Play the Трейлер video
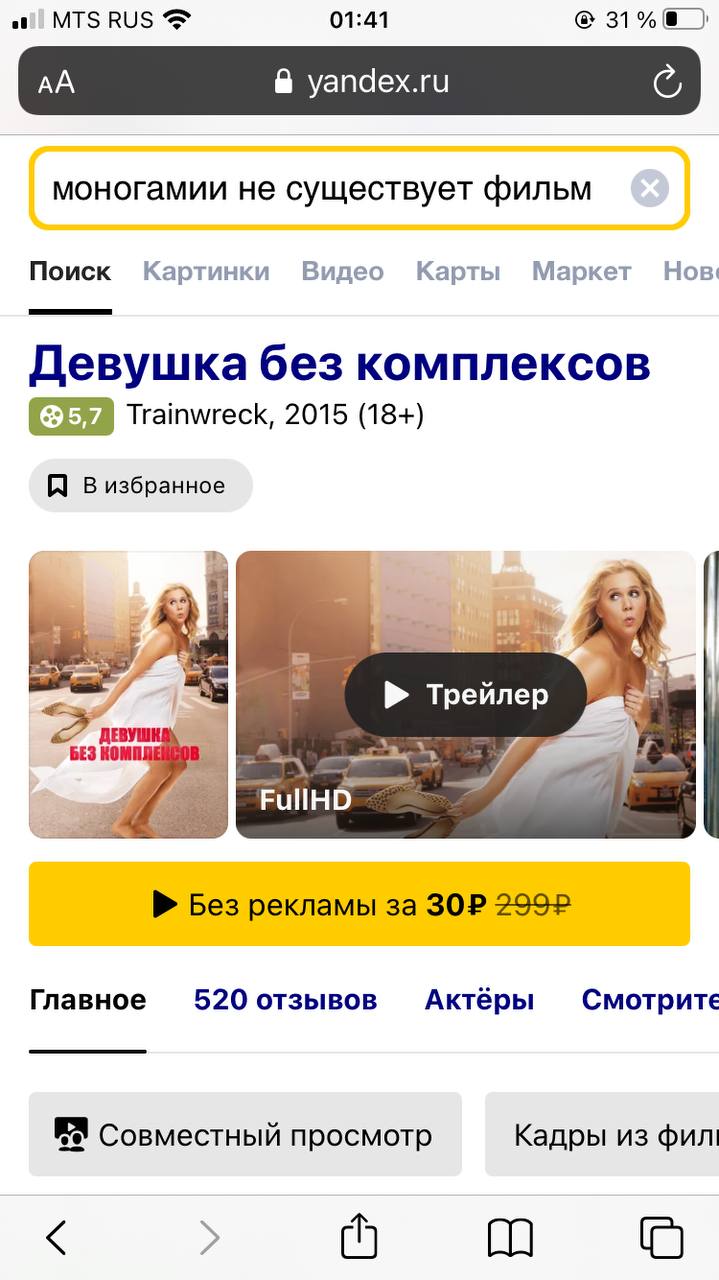Screen dimensions: 719x1280 (466, 695)
